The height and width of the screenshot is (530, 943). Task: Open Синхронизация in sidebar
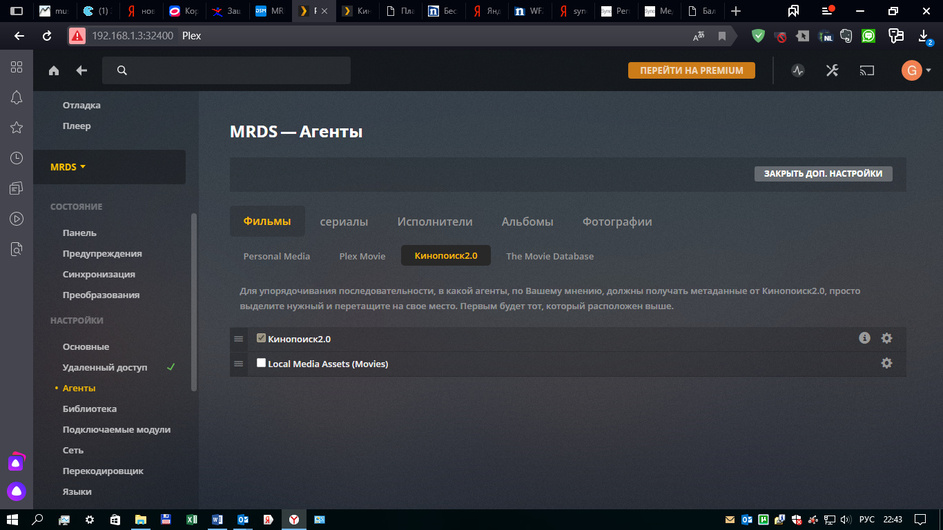[x=99, y=274]
